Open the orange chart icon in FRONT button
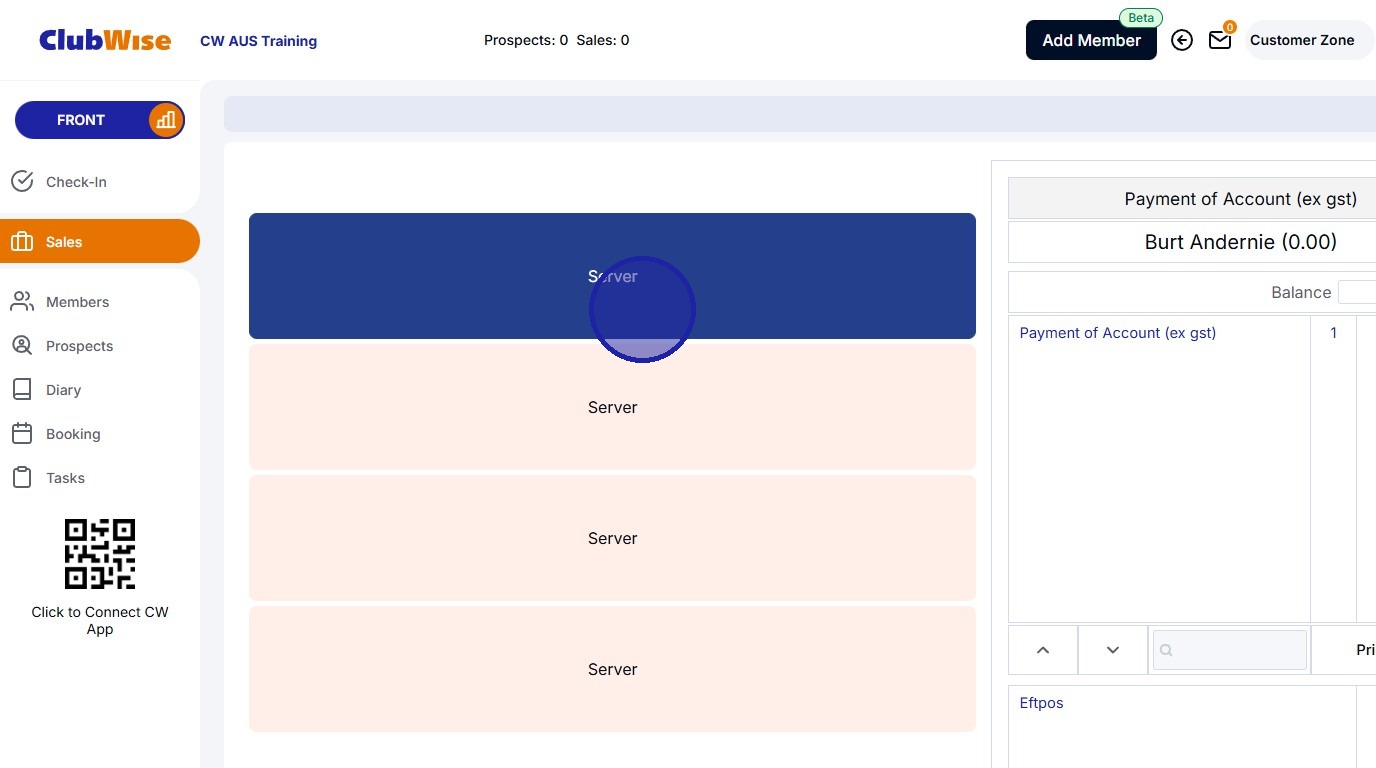The image size is (1376, 768). (165, 120)
